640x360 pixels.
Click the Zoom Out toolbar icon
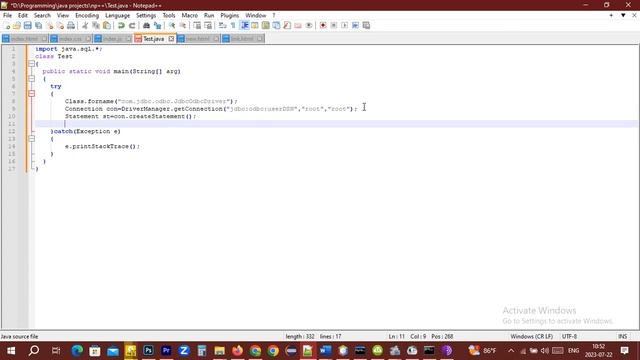point(183,25)
